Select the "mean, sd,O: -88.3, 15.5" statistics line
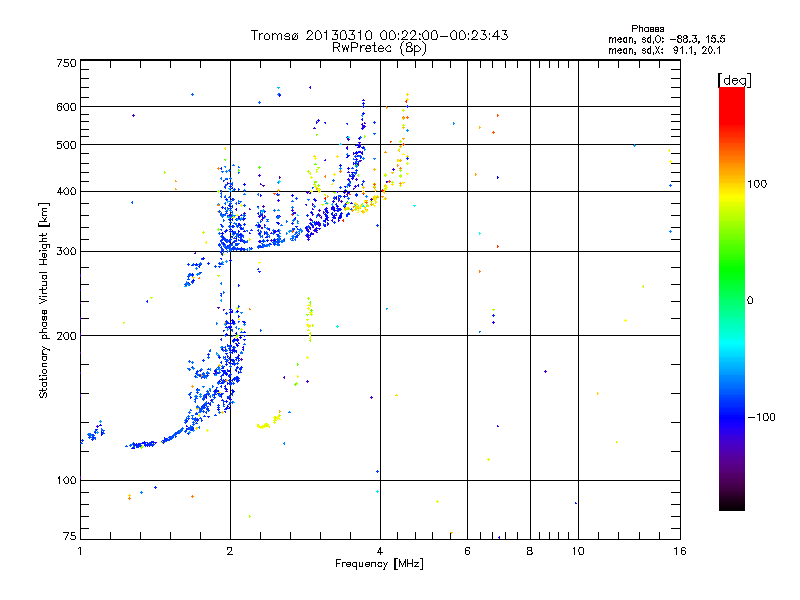Viewport: 800px width, 600px height. 666,39
